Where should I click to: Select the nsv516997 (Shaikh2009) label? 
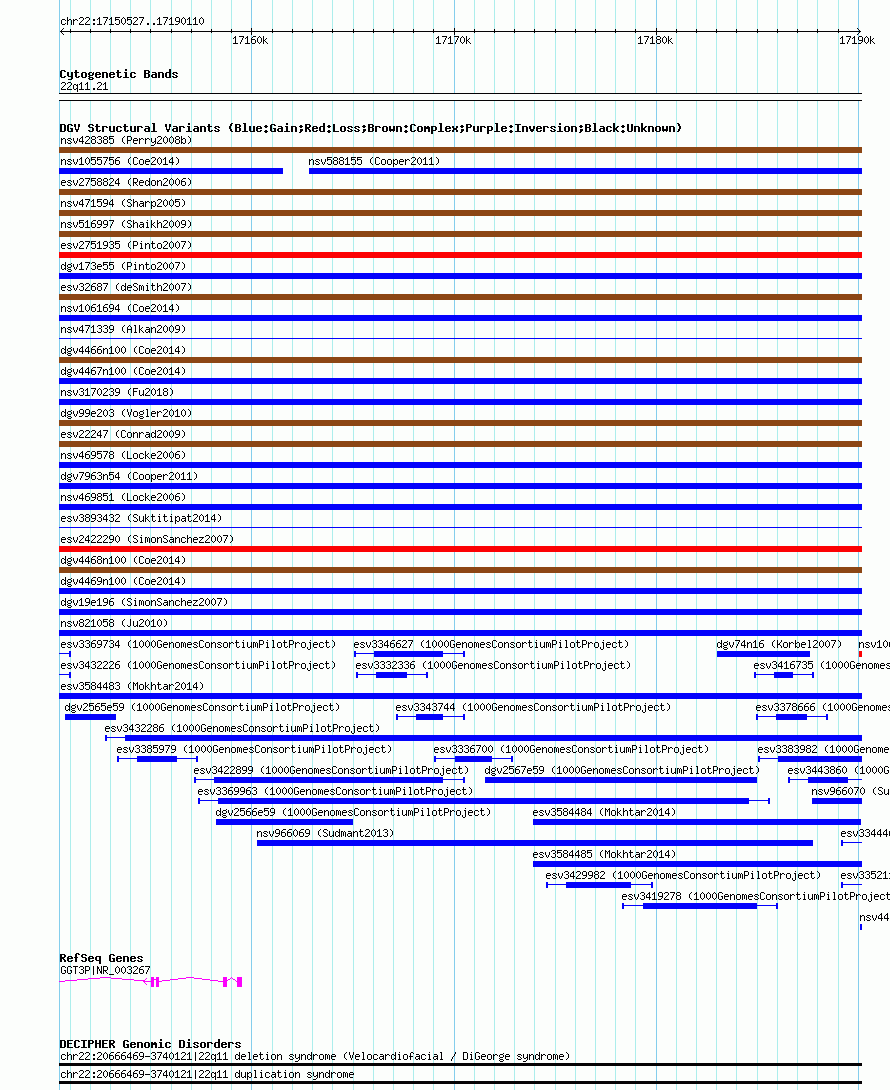click(x=126, y=224)
